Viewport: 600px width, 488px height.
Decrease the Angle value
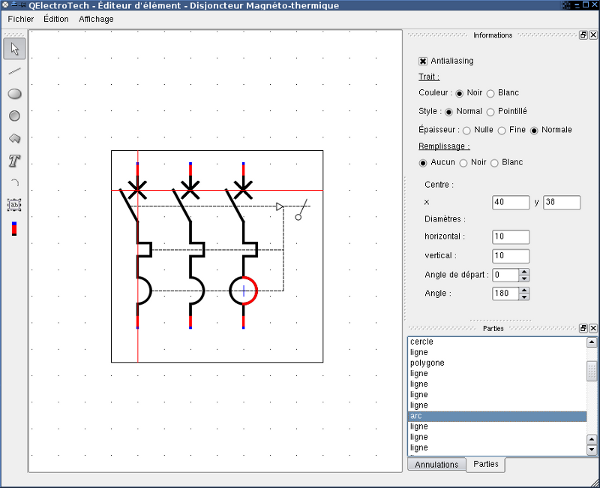point(524,297)
